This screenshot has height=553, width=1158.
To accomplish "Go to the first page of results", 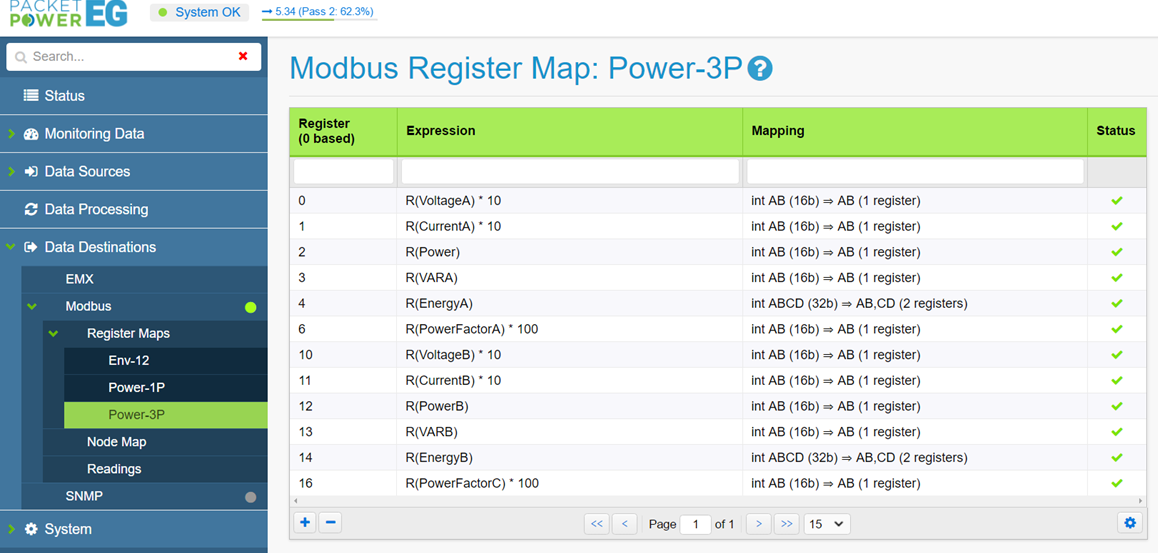I will click(597, 524).
